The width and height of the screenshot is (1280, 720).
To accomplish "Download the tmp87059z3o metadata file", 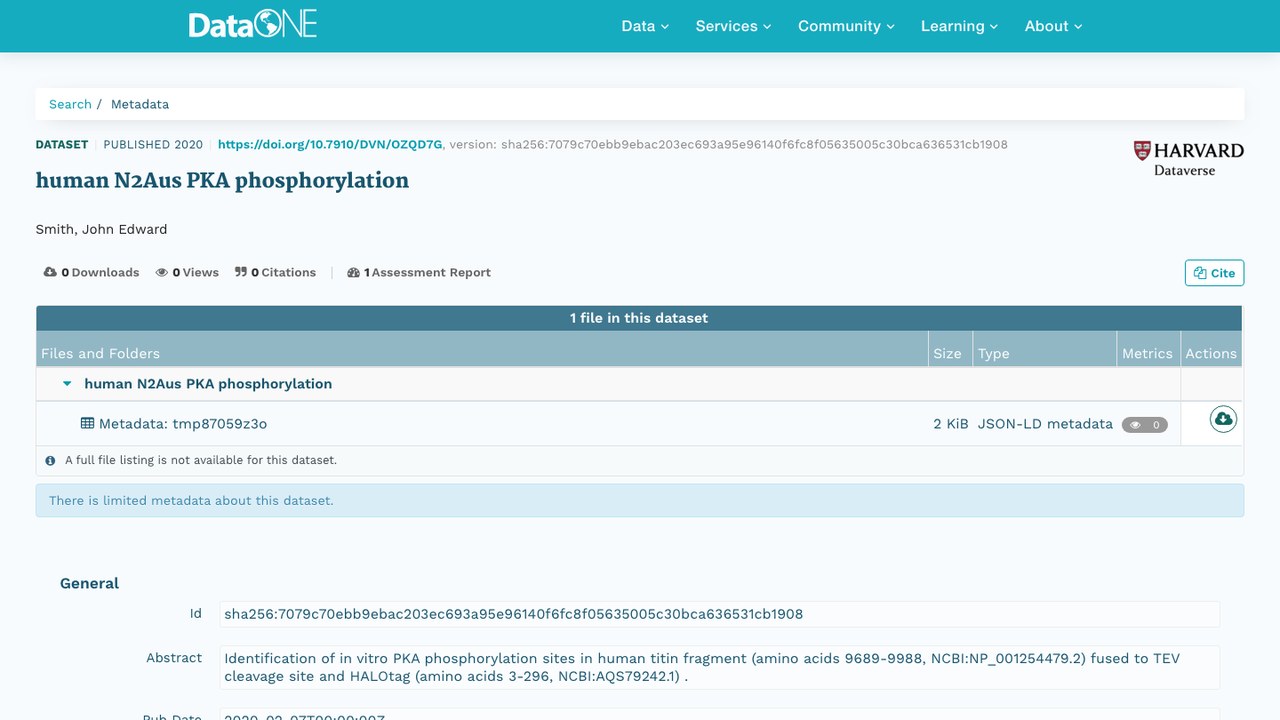I will (x=1223, y=419).
